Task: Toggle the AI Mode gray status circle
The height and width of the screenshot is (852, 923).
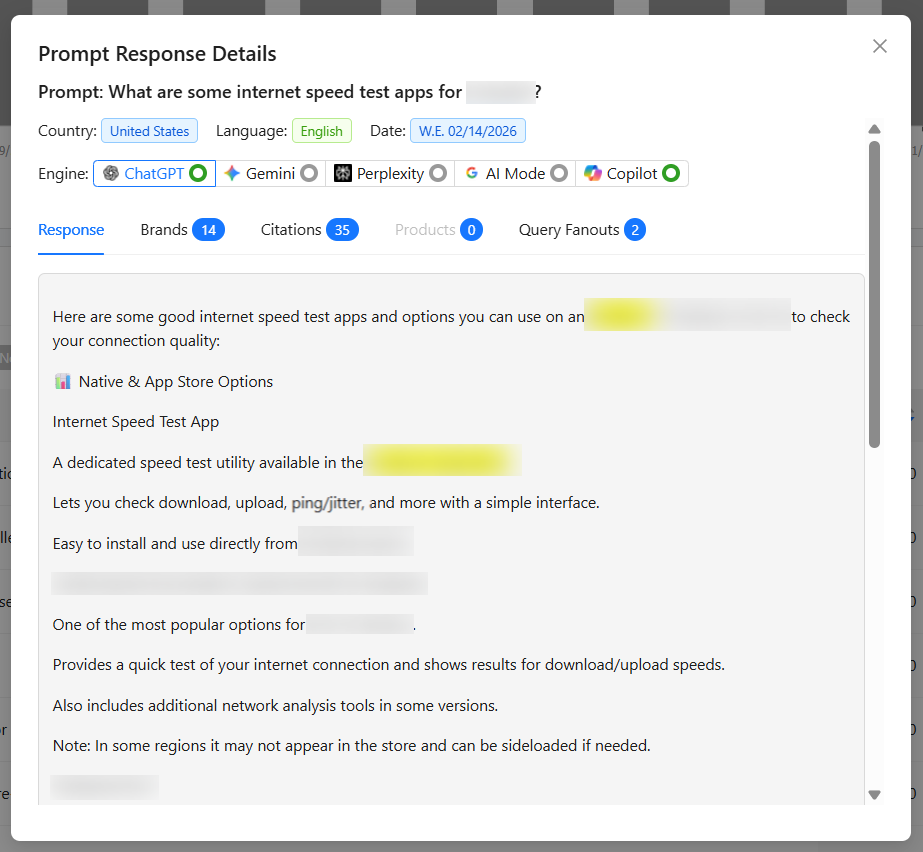Action: point(559,174)
